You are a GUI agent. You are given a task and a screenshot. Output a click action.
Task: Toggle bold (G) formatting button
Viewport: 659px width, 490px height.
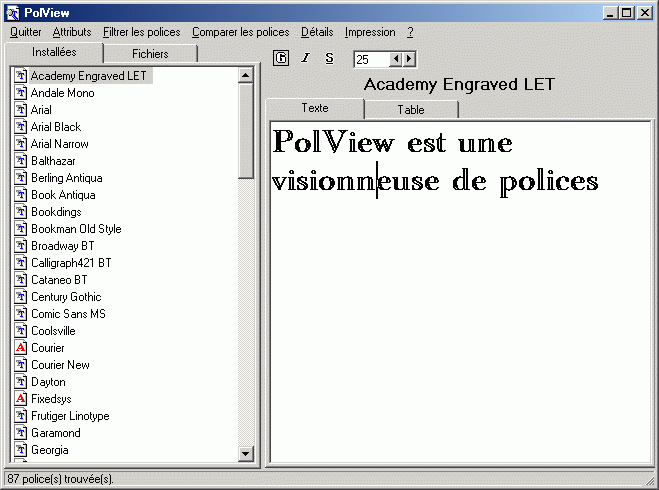click(x=281, y=58)
